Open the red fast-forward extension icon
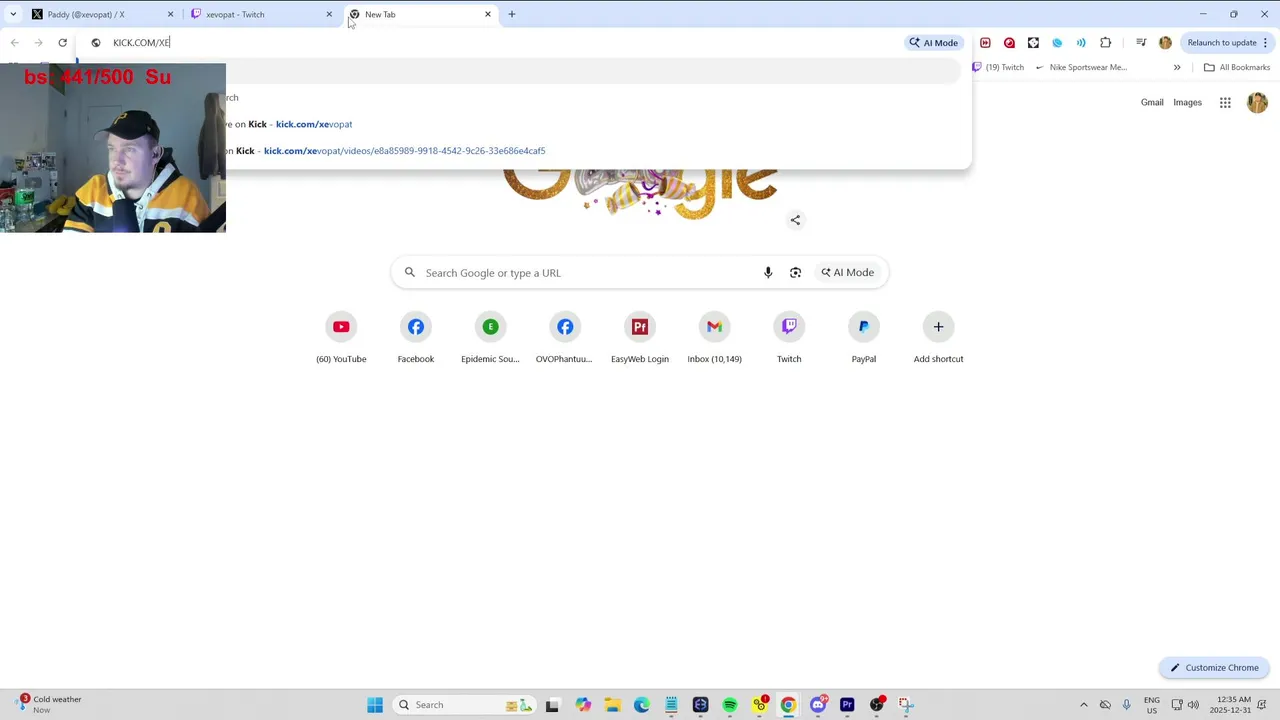Viewport: 1280px width, 720px height. tap(985, 42)
